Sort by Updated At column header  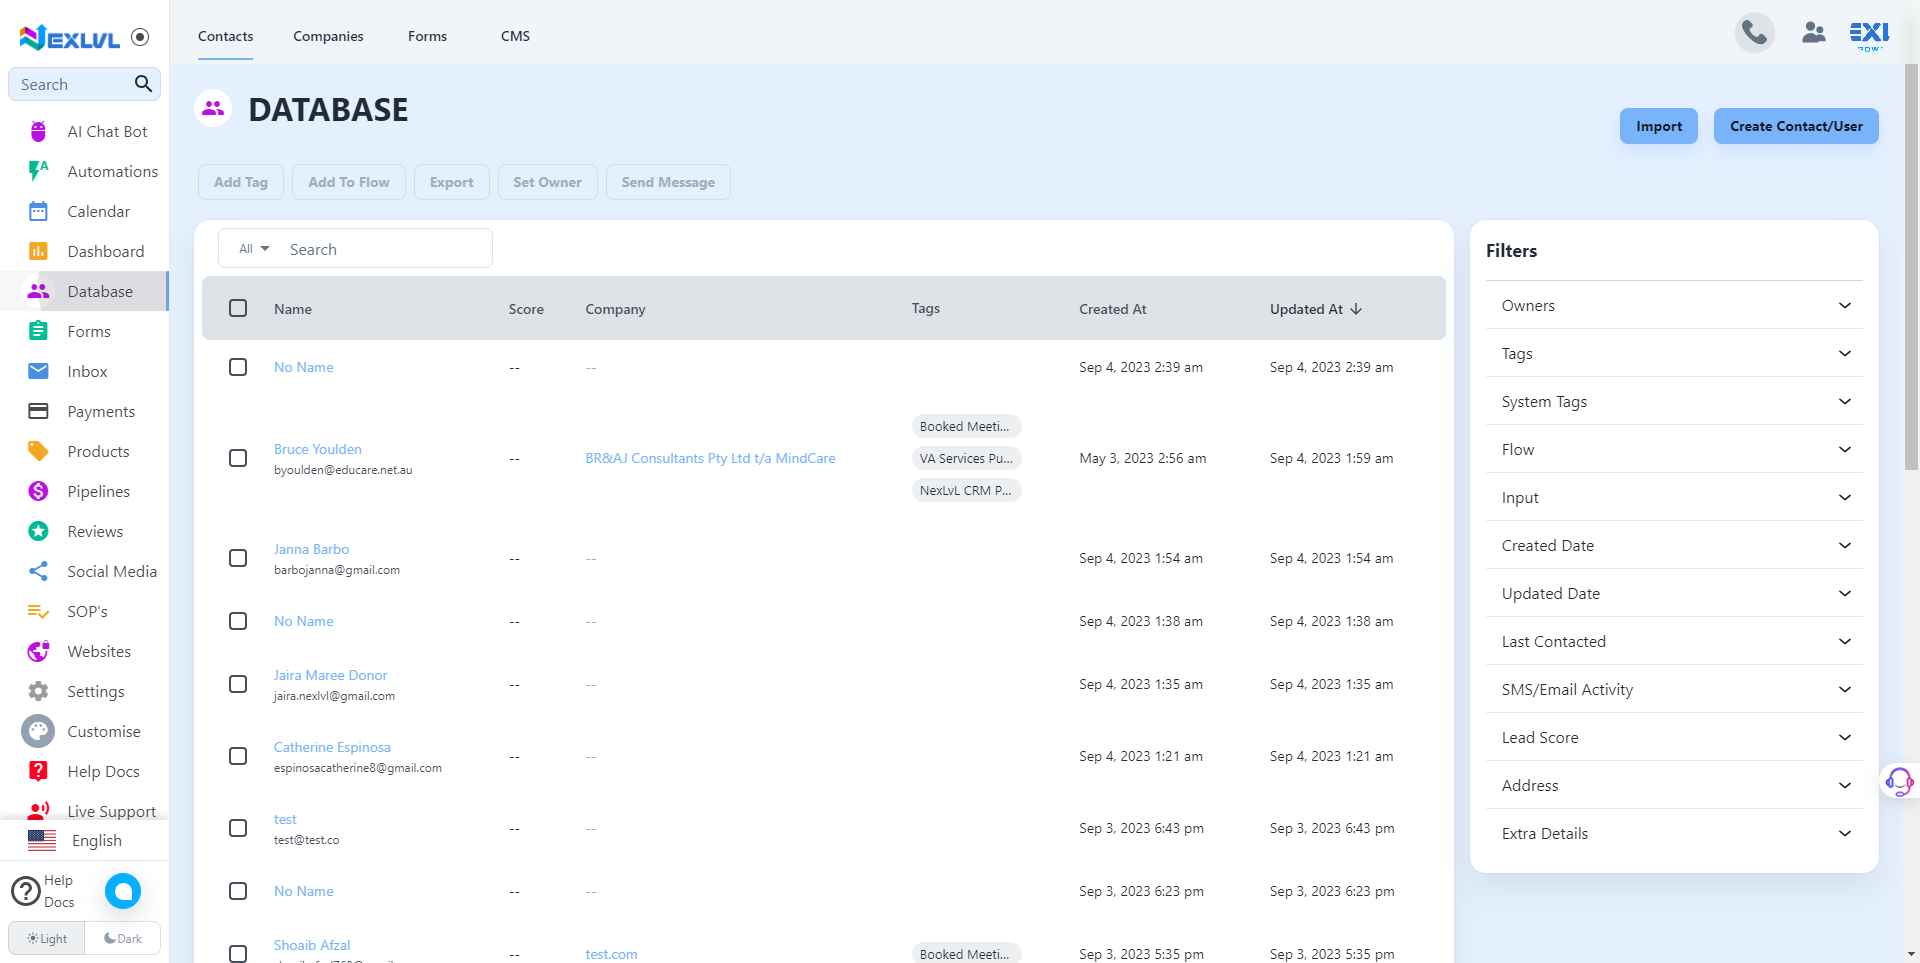[x=1315, y=309]
